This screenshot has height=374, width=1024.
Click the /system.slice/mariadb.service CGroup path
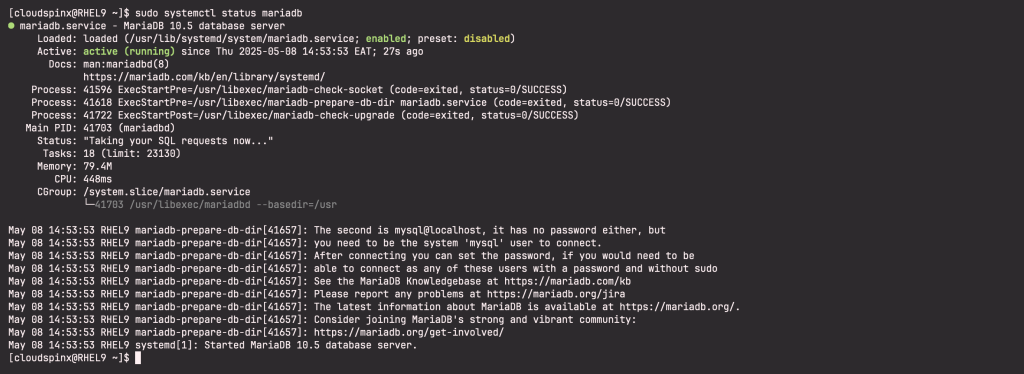[x=167, y=192]
